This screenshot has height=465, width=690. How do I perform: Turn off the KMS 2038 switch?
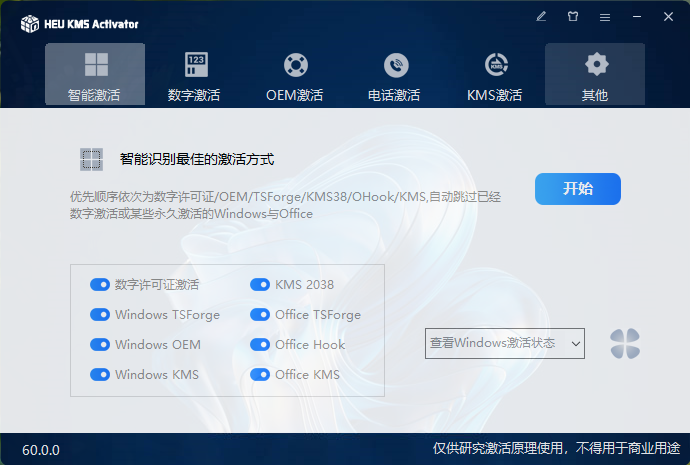click(260, 285)
